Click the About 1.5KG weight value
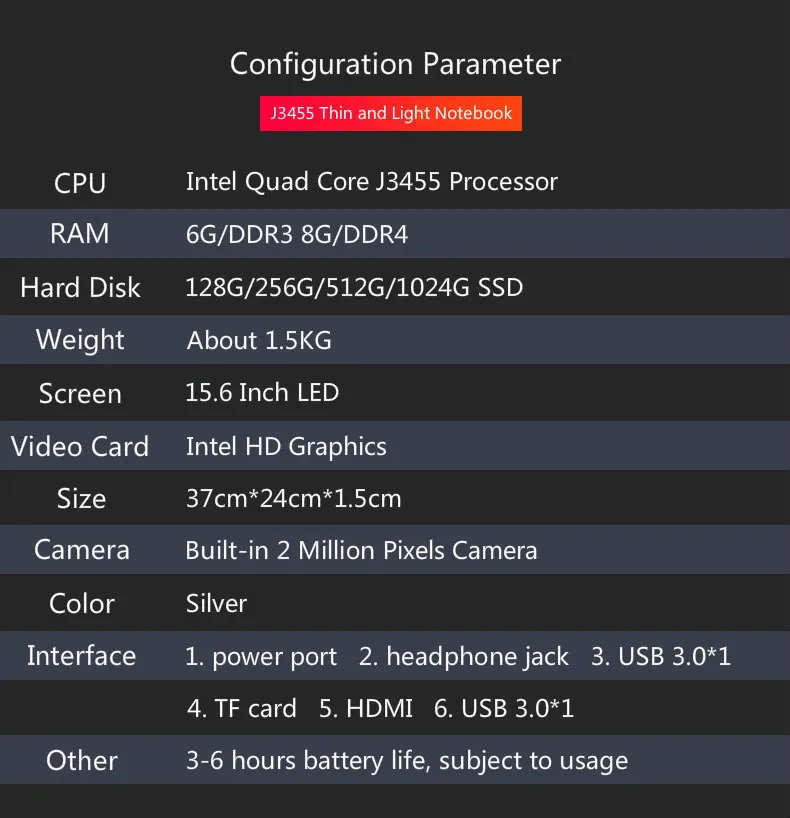The height and width of the screenshot is (818, 790). pos(259,340)
